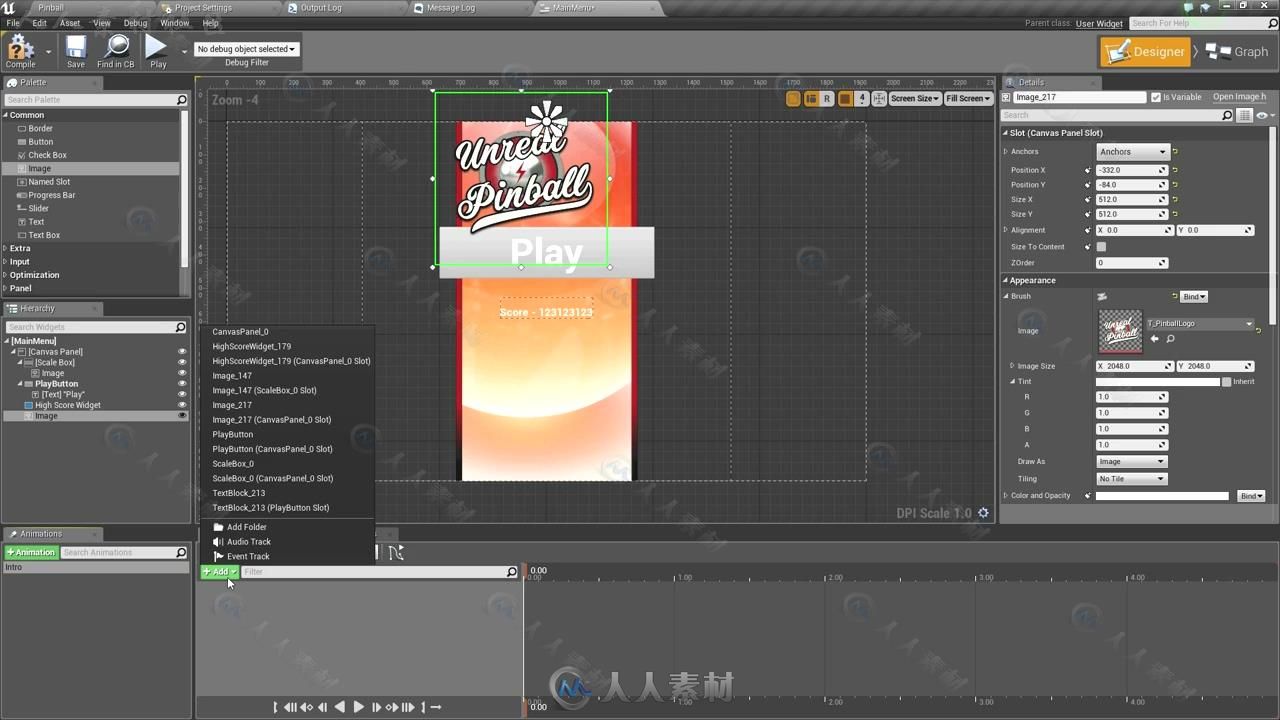Enable Size To Content checkbox
Image resolution: width=1280 pixels, height=720 pixels.
coord(1101,247)
